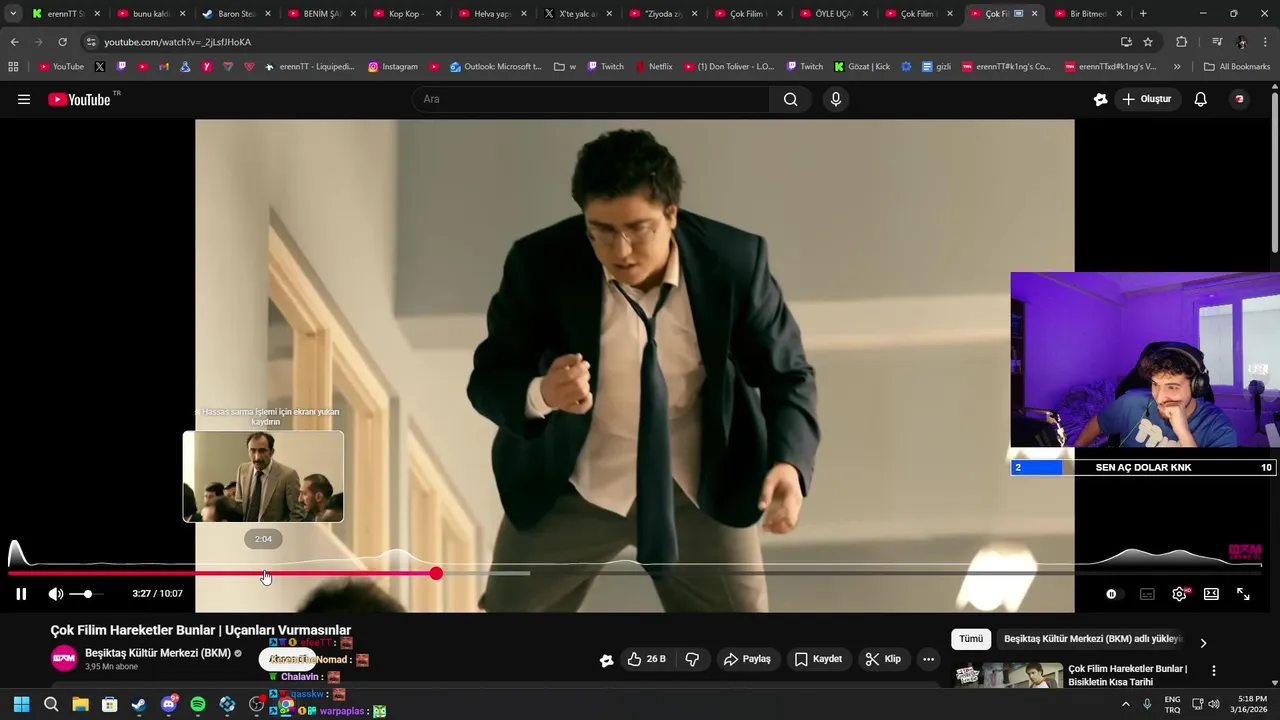Seek the video at the red progress bar handle

point(436,573)
